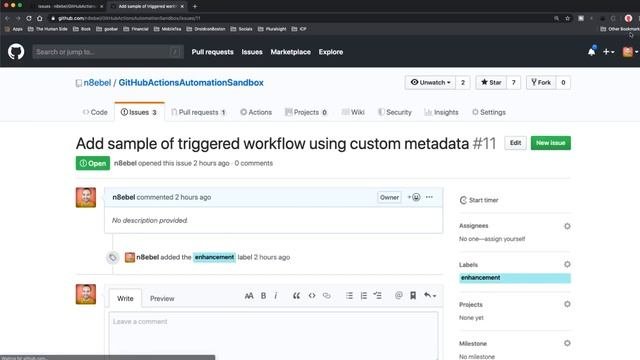Expand the plus create-new menu
The height and width of the screenshot is (360, 640).
pyautogui.click(x=608, y=52)
